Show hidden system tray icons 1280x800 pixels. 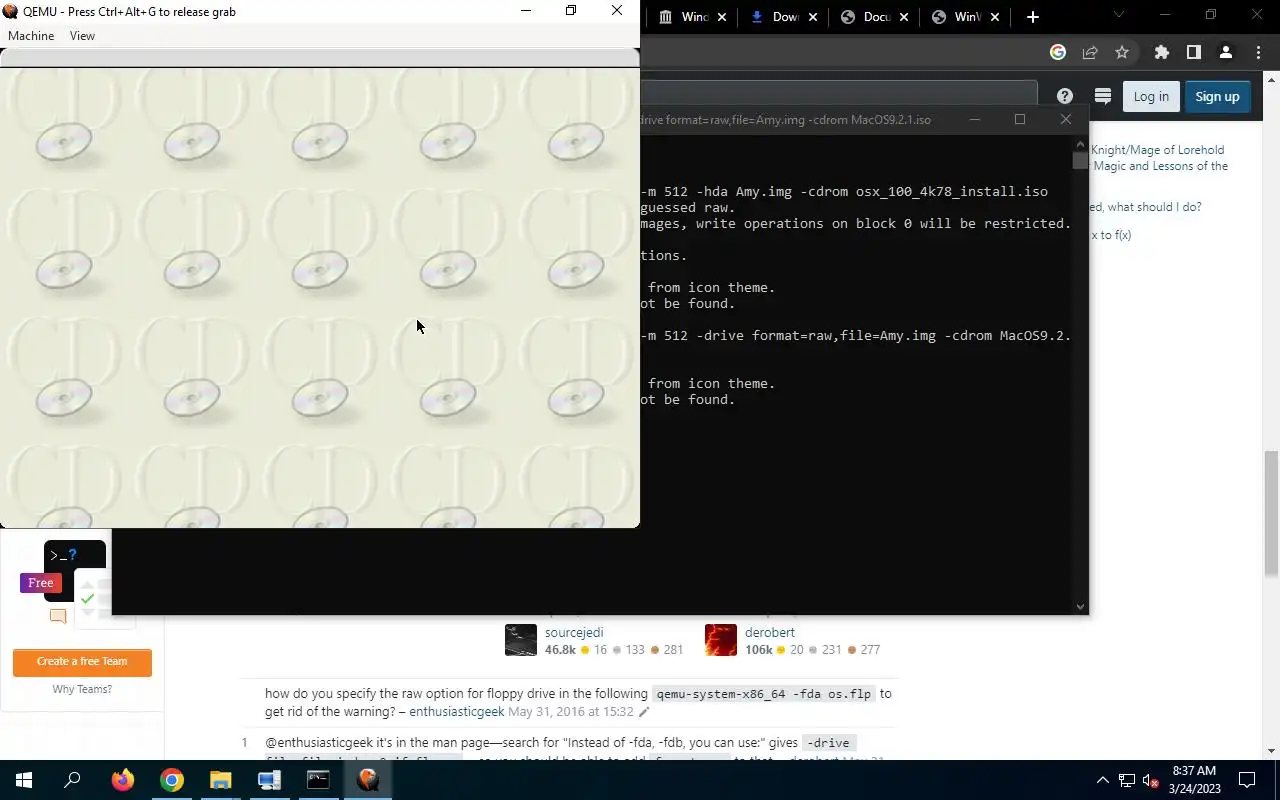pyautogui.click(x=1103, y=780)
